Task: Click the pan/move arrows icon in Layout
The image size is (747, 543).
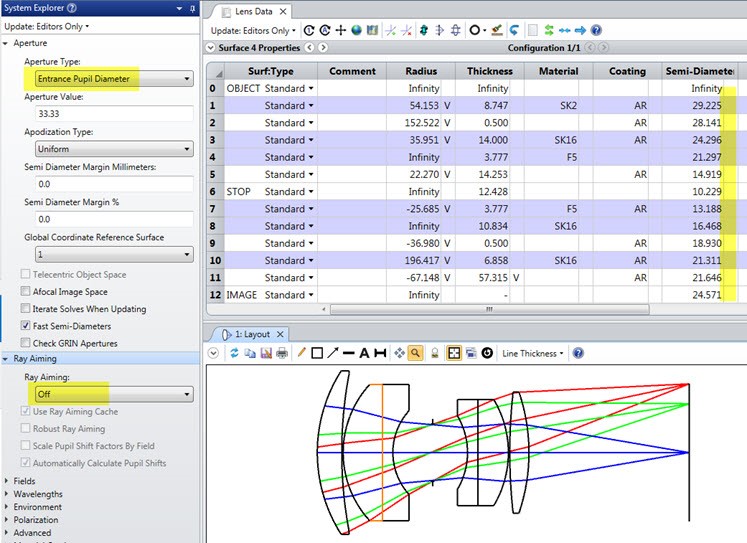Action: pos(399,353)
